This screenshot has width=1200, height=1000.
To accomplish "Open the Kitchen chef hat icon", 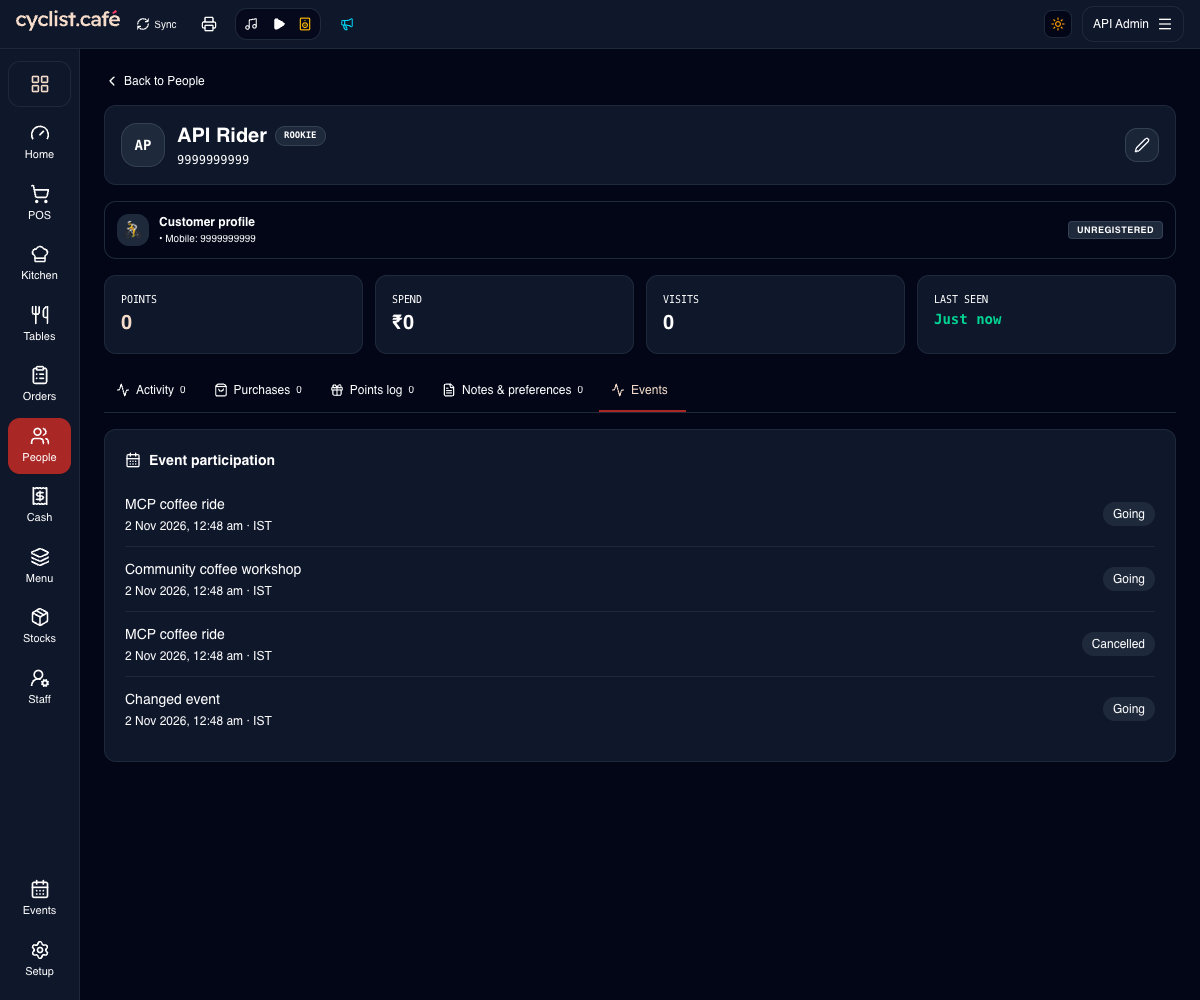I will point(39,263).
